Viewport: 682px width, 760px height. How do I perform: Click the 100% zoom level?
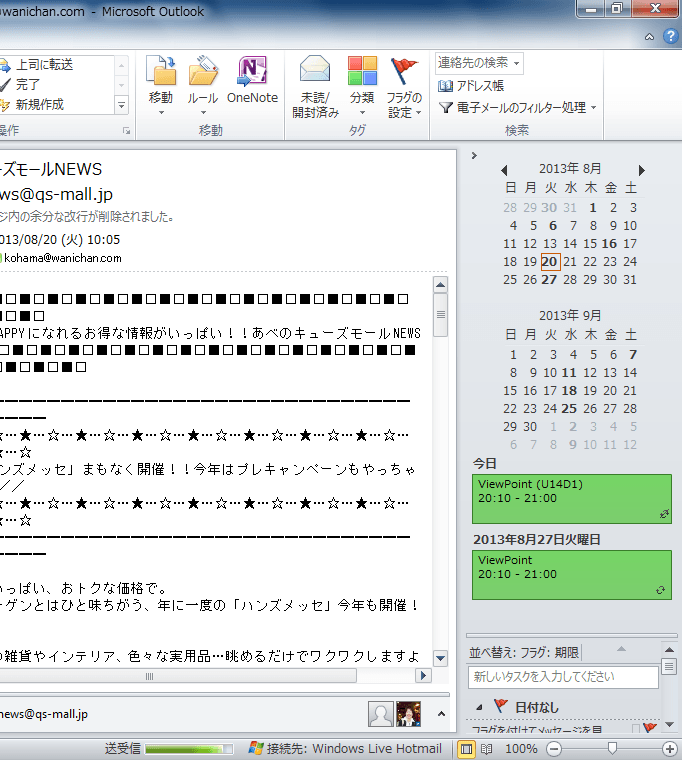point(521,749)
